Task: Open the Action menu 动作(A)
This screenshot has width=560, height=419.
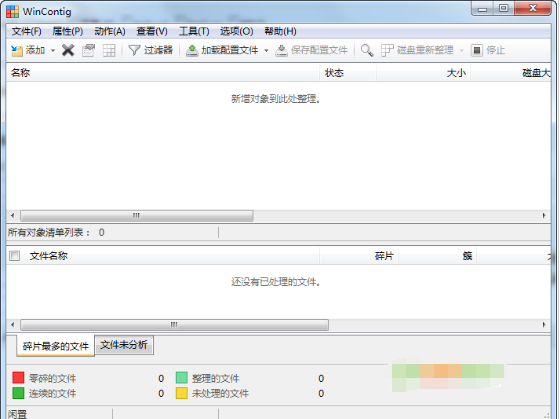Action: pos(110,31)
